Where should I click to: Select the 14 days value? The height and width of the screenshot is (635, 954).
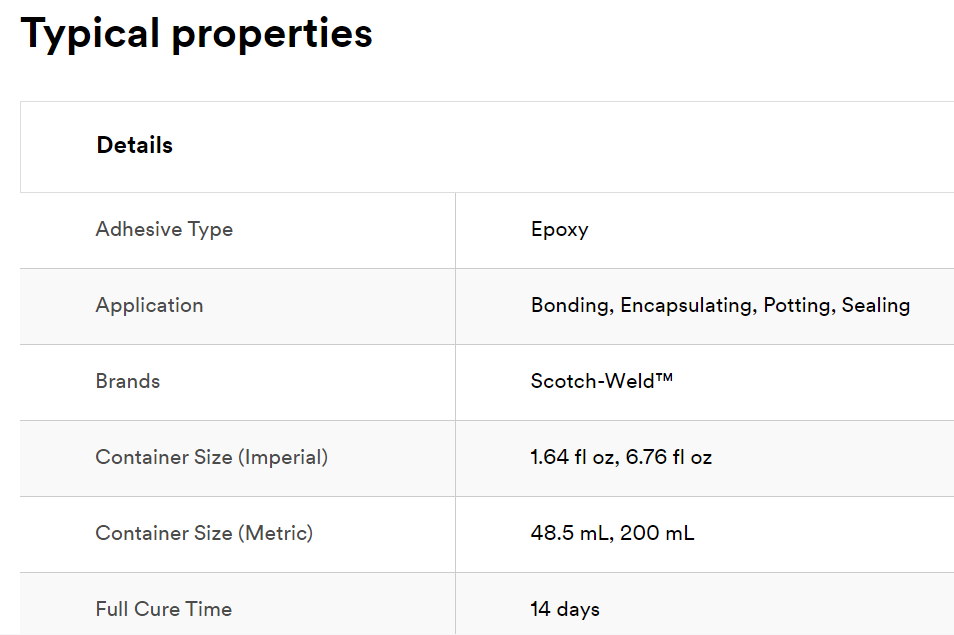tap(565, 609)
